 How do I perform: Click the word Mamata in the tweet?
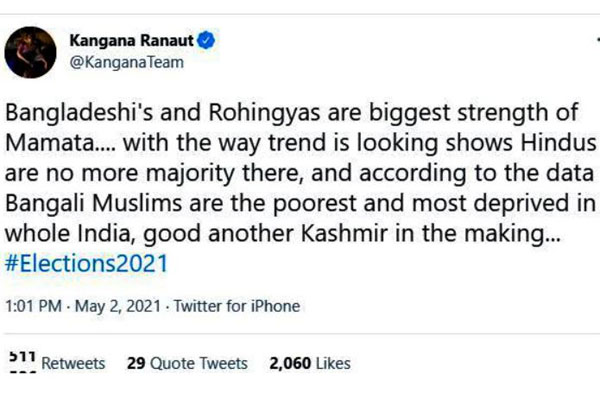click(50, 143)
